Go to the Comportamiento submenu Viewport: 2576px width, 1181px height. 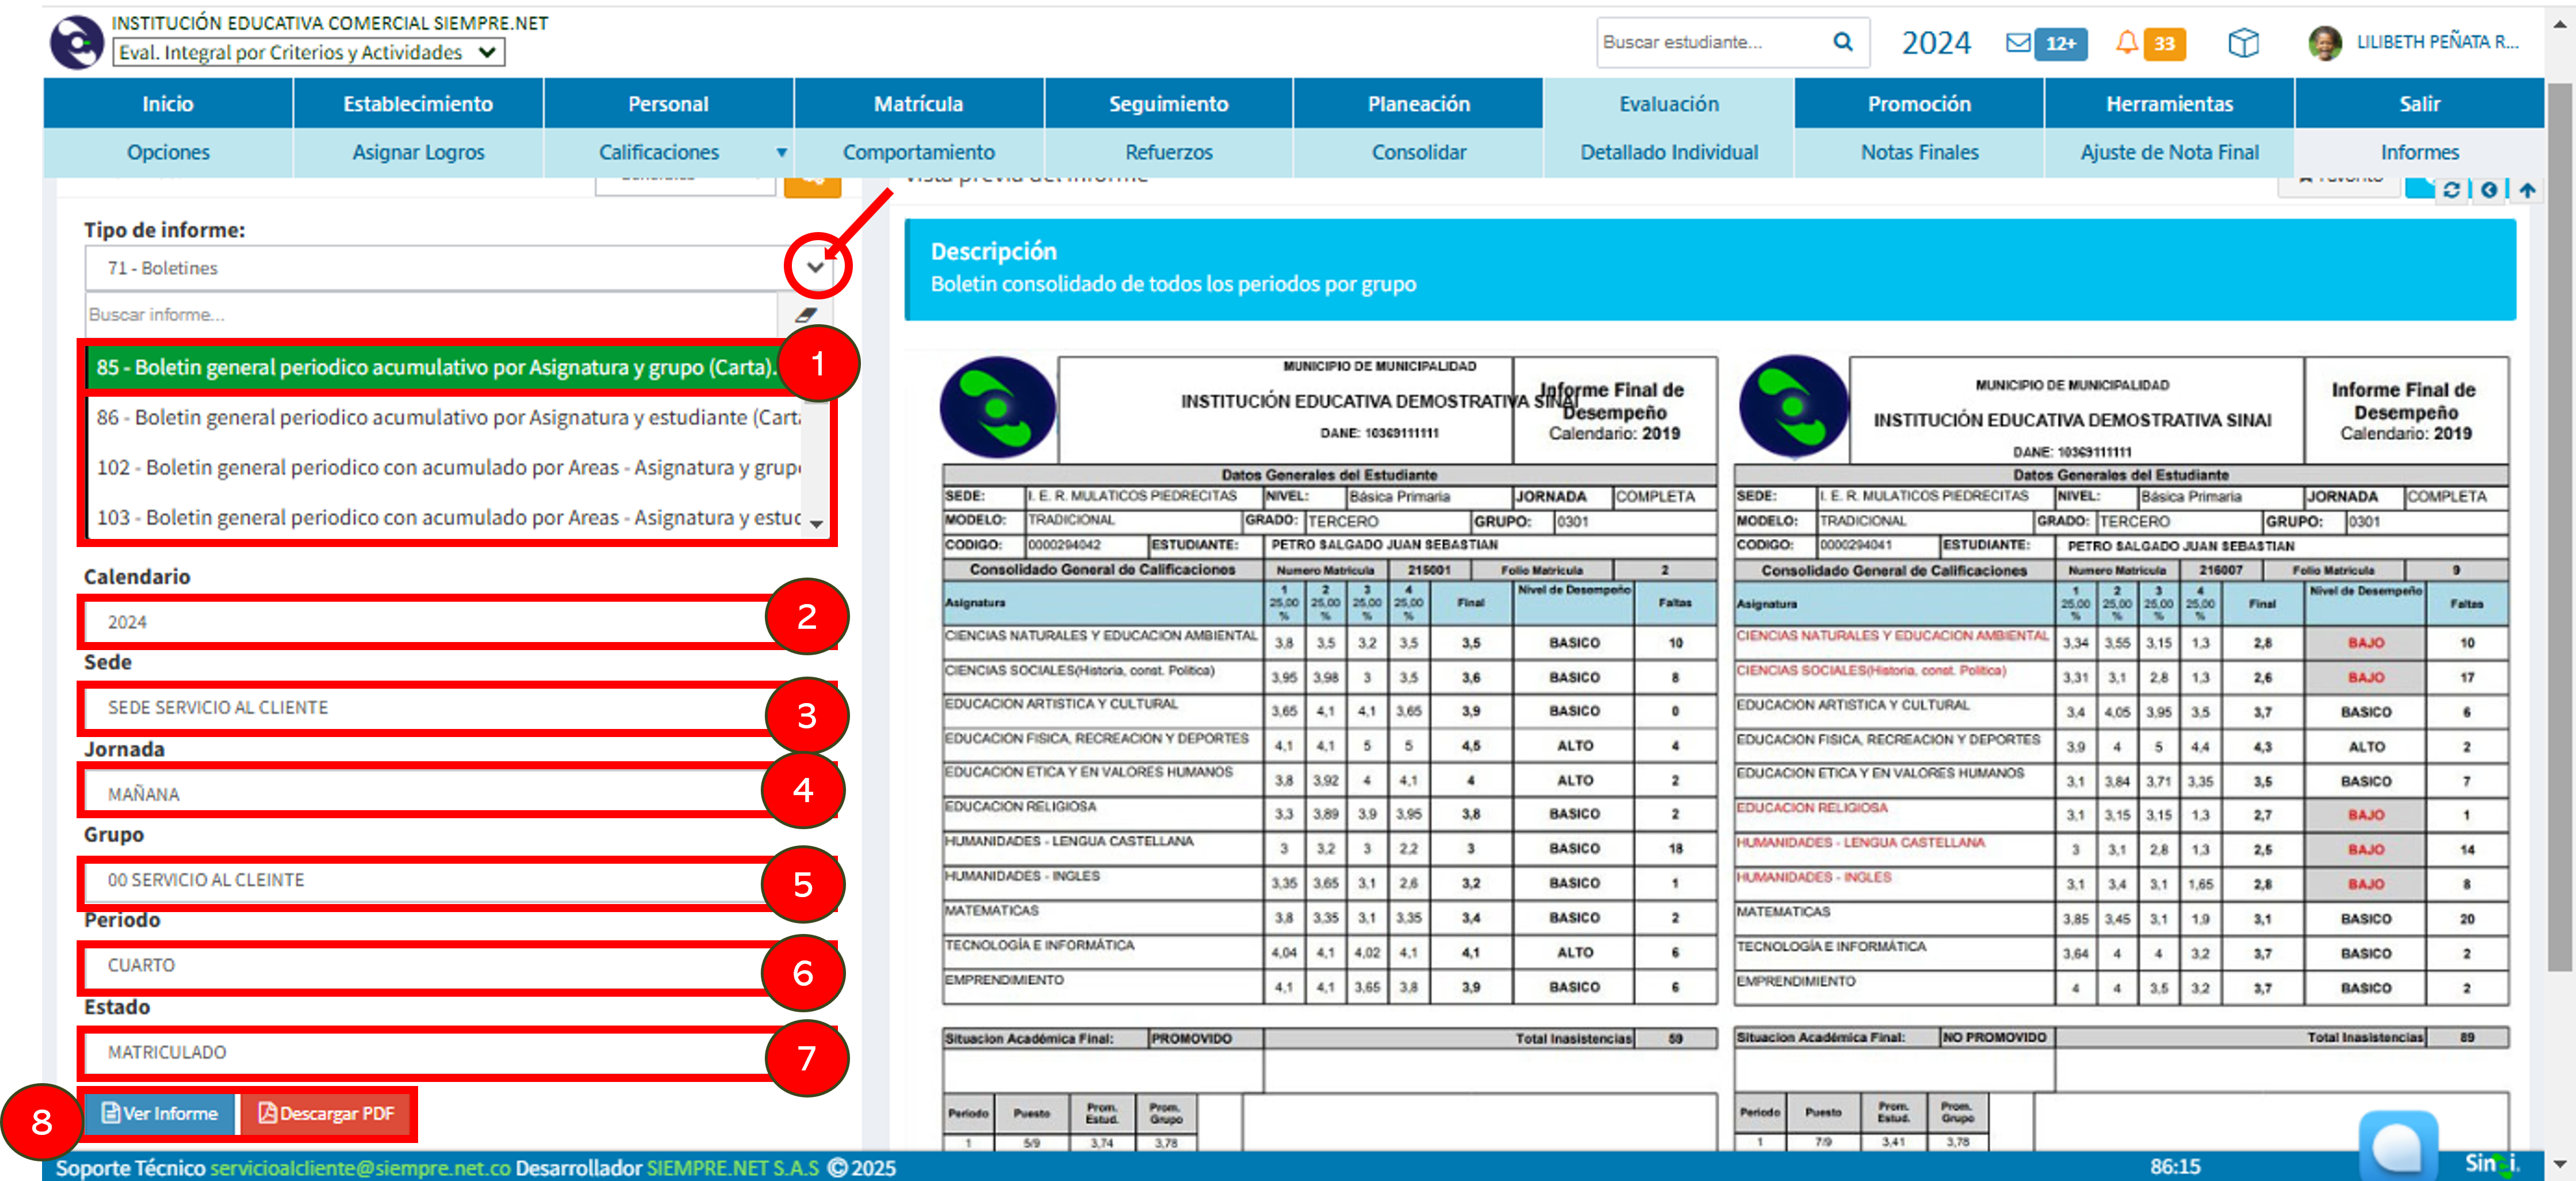pyautogui.click(x=918, y=152)
